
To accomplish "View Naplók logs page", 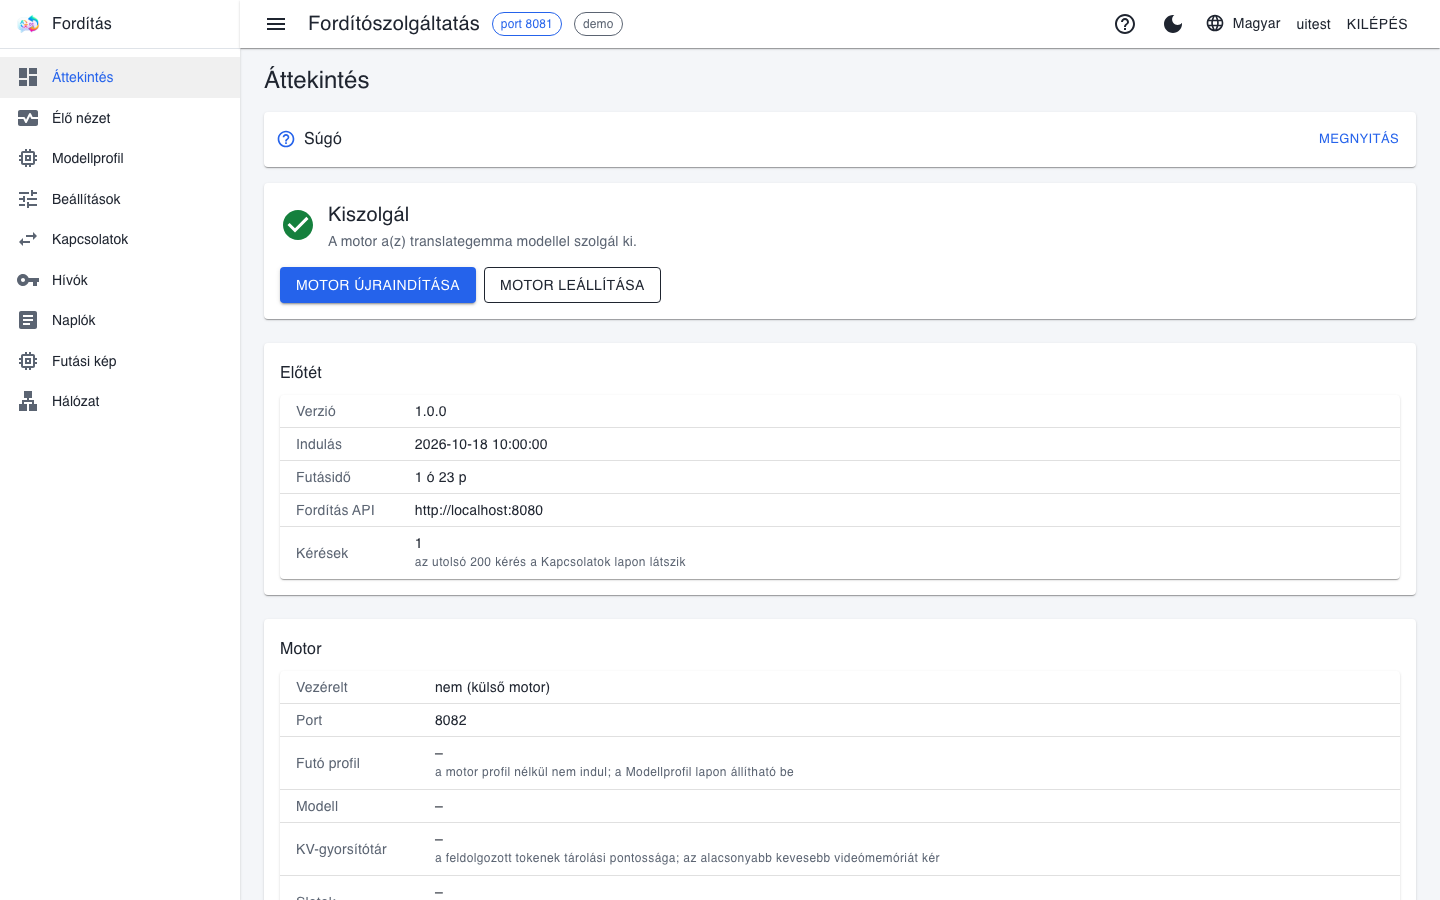I will pos(120,320).
